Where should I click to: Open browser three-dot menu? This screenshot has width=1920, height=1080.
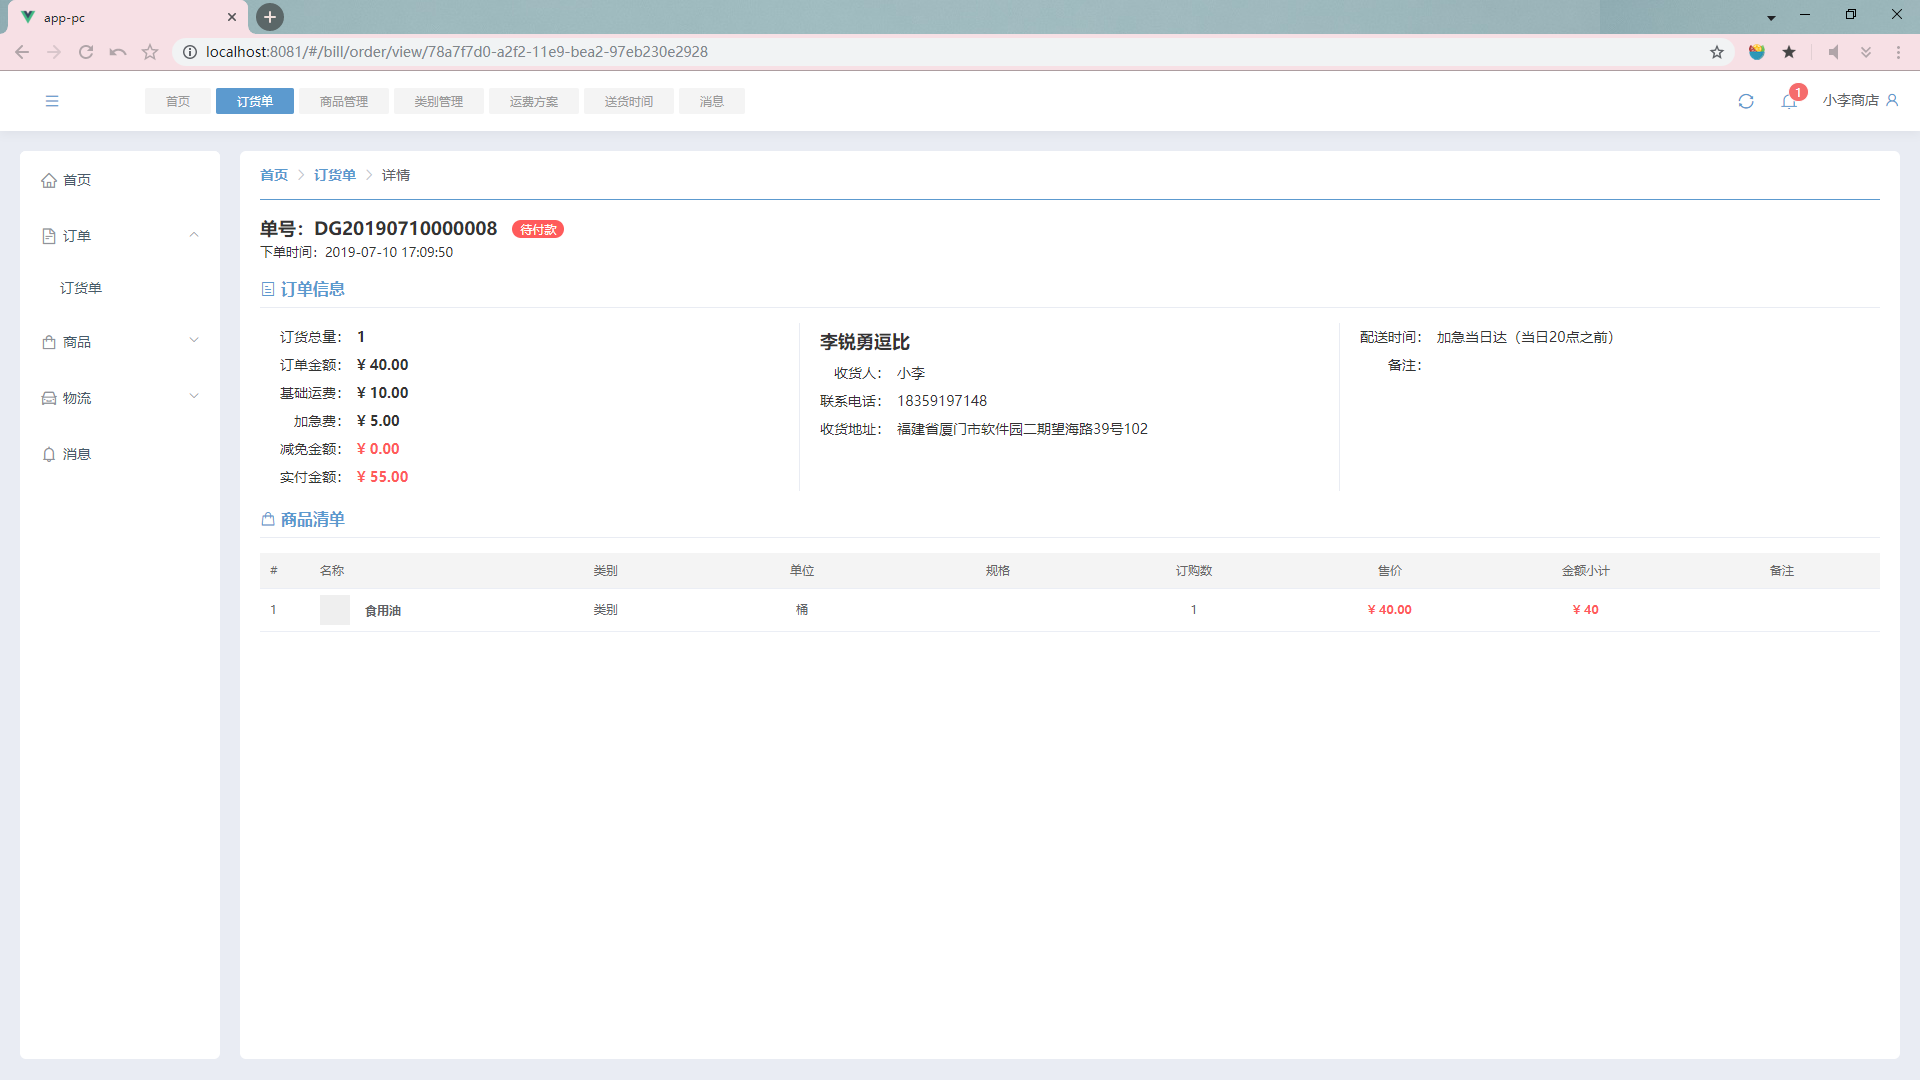(x=1898, y=52)
